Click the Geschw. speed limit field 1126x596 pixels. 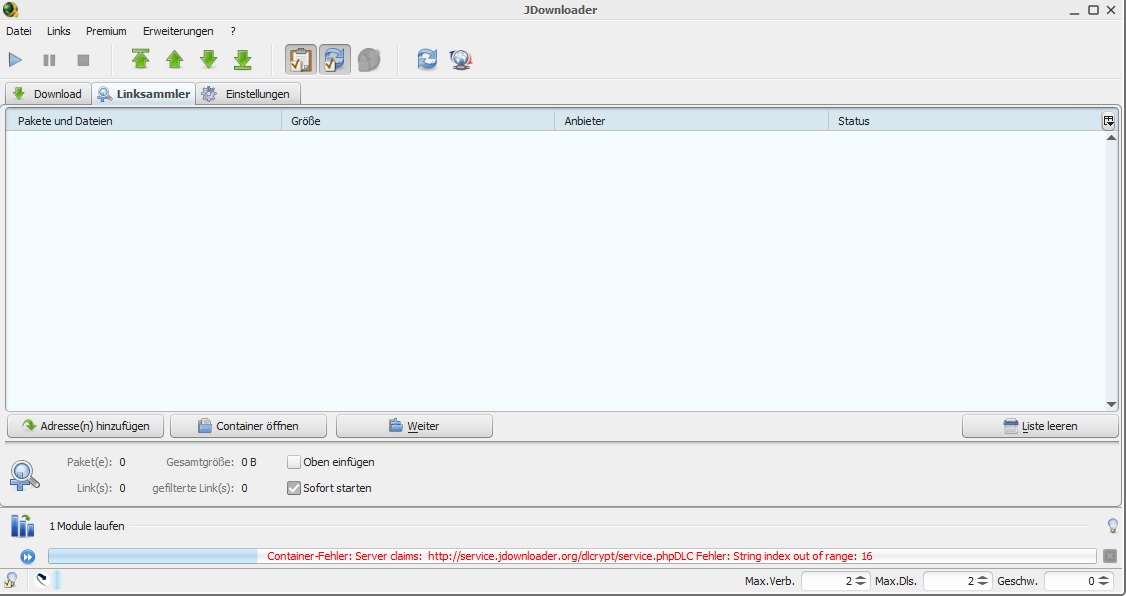(1070, 581)
